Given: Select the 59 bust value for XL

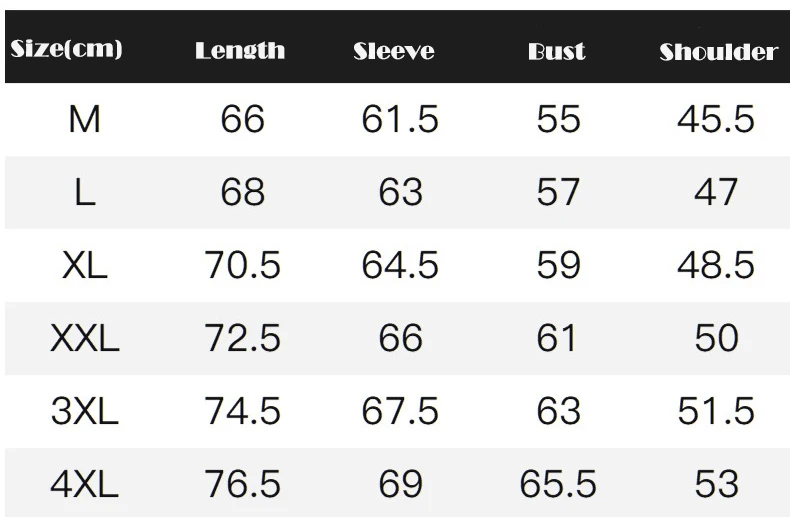Looking at the screenshot, I should [558, 265].
